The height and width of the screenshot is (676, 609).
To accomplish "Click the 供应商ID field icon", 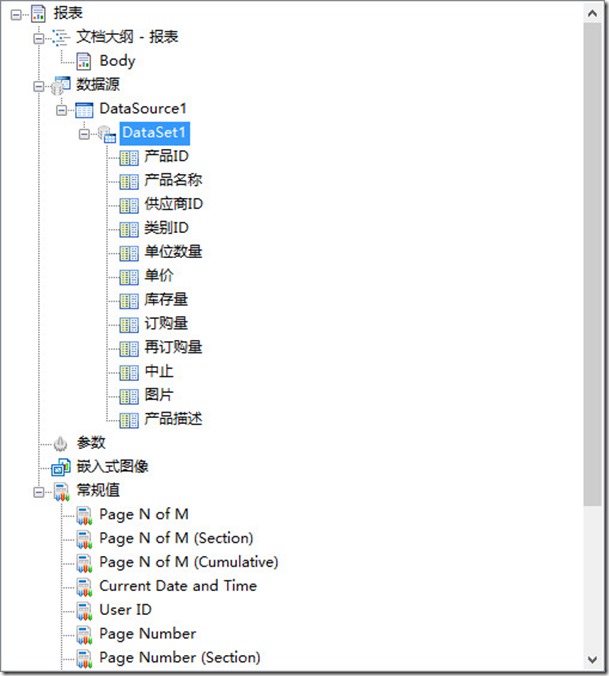I will click(x=129, y=206).
